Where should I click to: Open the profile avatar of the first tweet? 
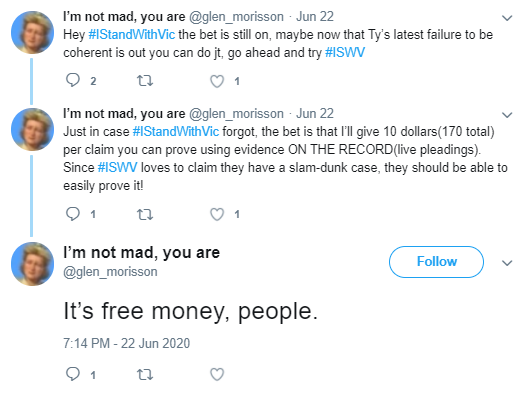(x=33, y=33)
